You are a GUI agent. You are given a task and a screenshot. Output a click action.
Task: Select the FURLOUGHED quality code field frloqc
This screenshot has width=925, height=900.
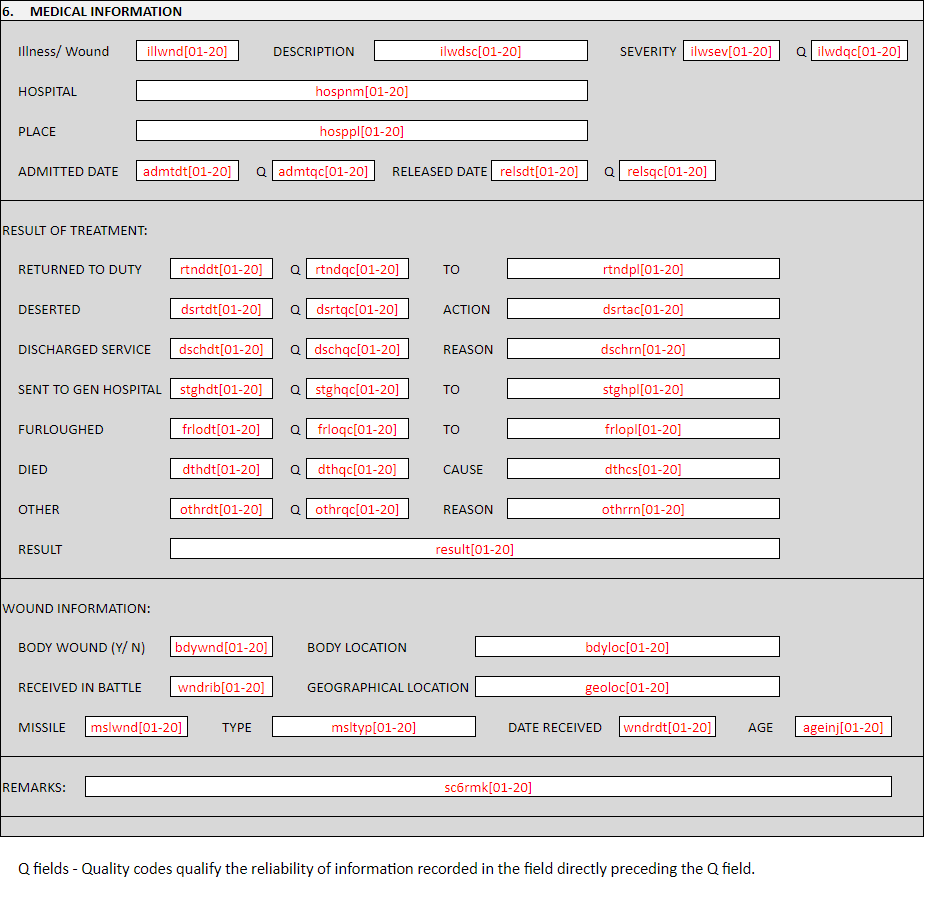357,429
